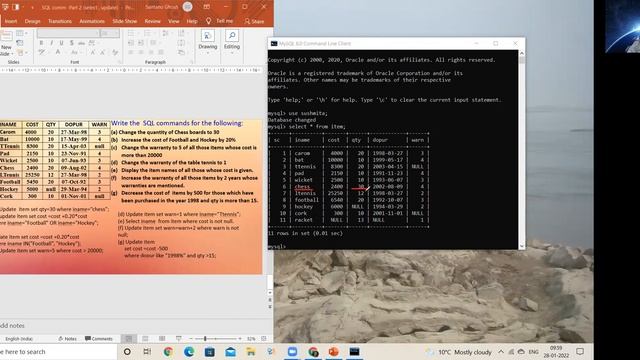Open the Animations ribbon tab
640x360 pixels.
92,21
